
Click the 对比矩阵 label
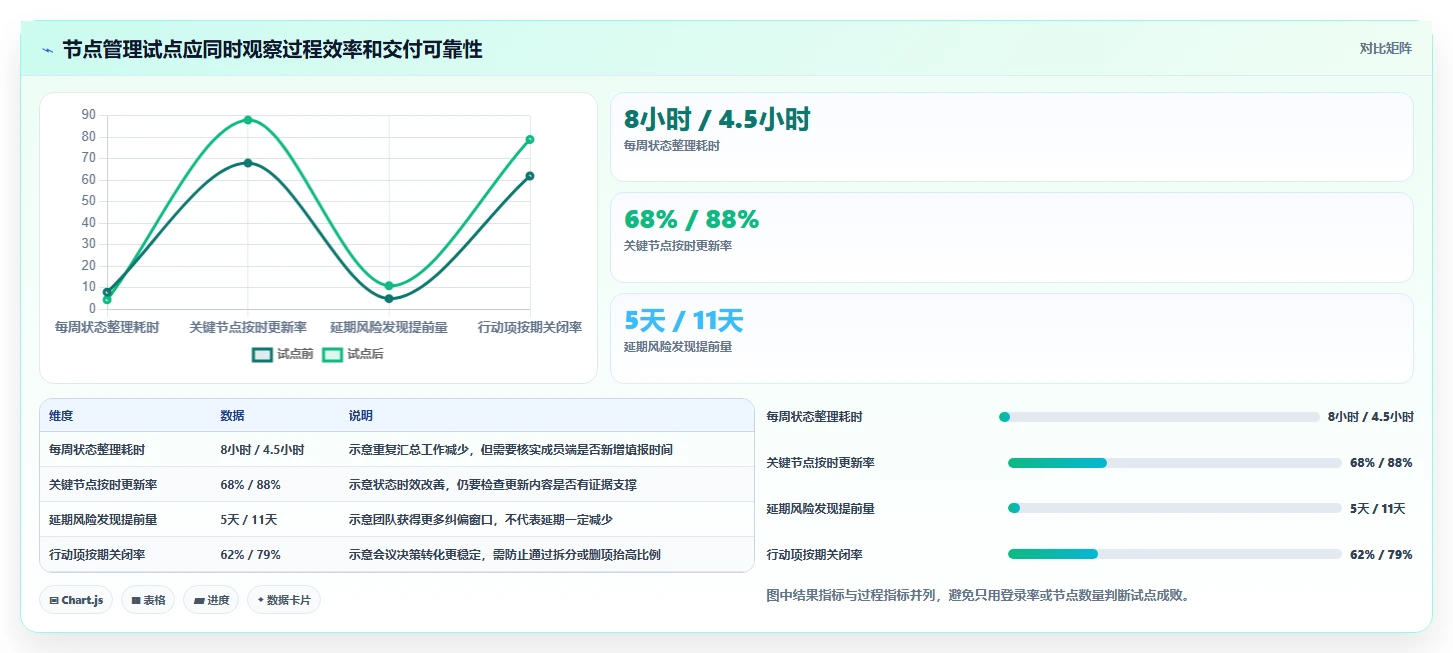pos(1385,48)
